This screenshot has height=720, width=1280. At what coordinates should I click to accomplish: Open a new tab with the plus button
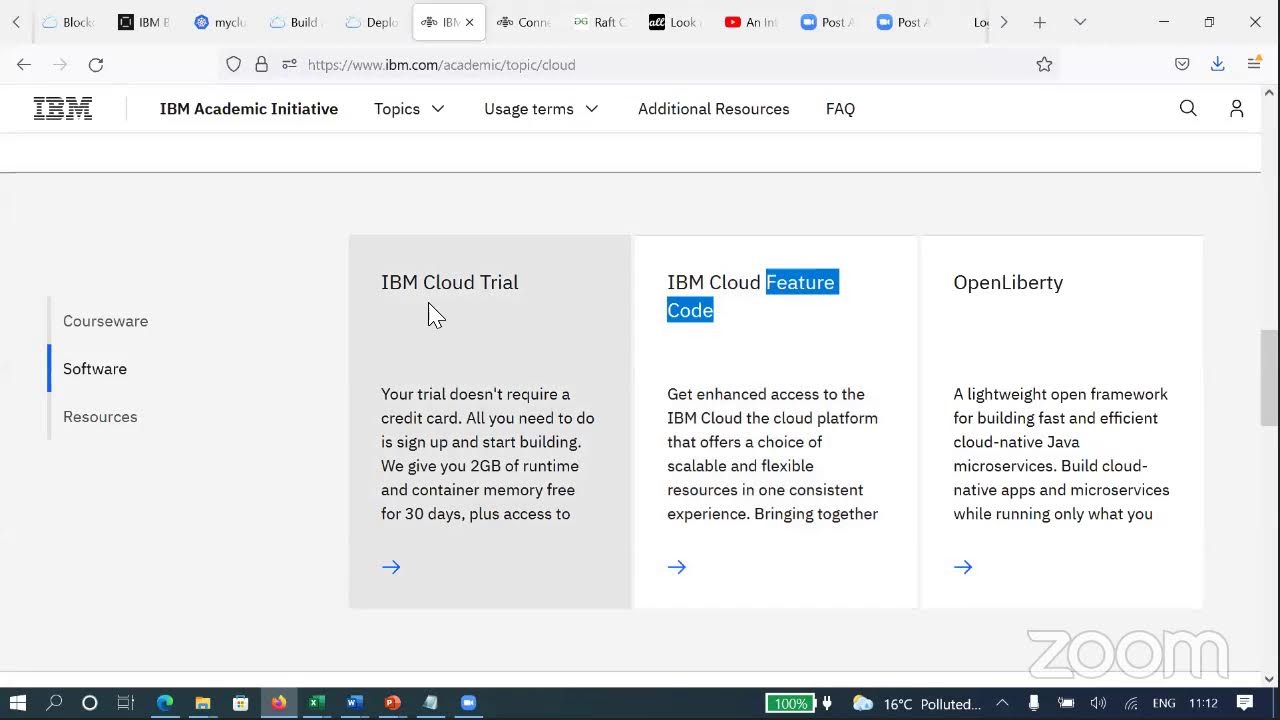[x=1040, y=22]
